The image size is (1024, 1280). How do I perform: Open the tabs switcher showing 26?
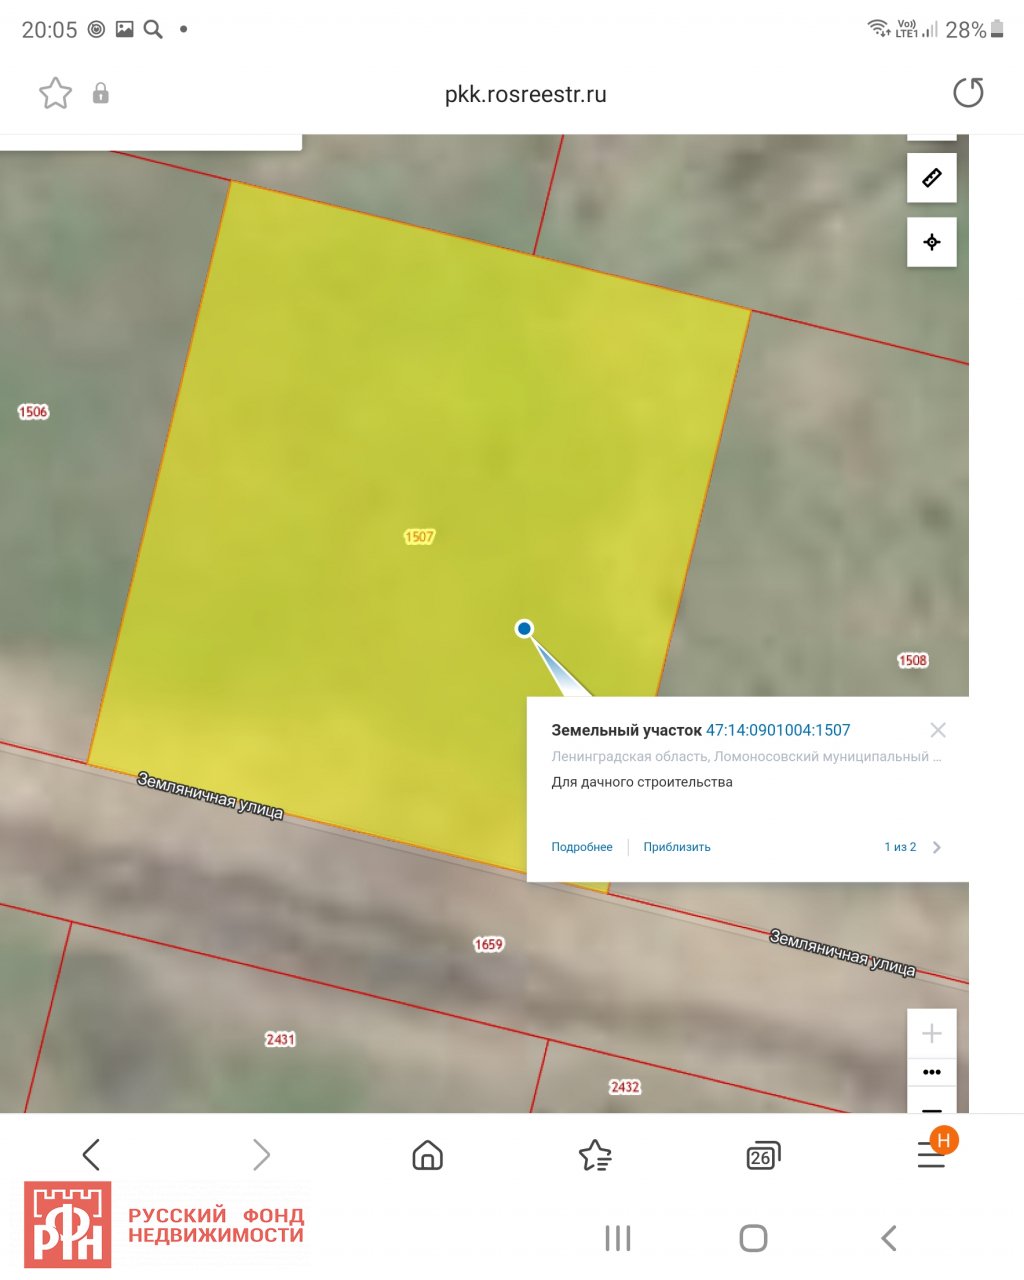tap(763, 1155)
